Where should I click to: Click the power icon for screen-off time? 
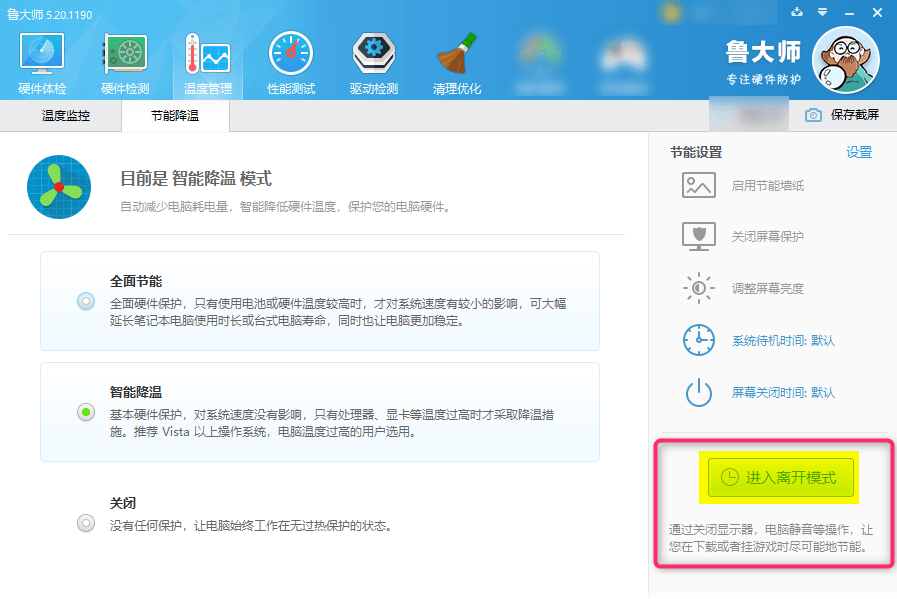click(x=698, y=392)
